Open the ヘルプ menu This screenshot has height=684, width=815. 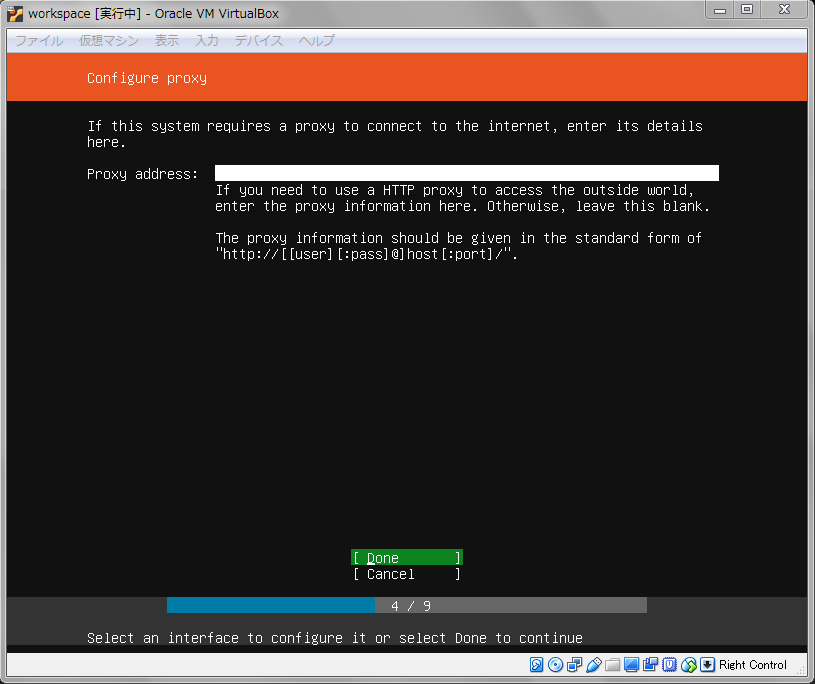(317, 41)
